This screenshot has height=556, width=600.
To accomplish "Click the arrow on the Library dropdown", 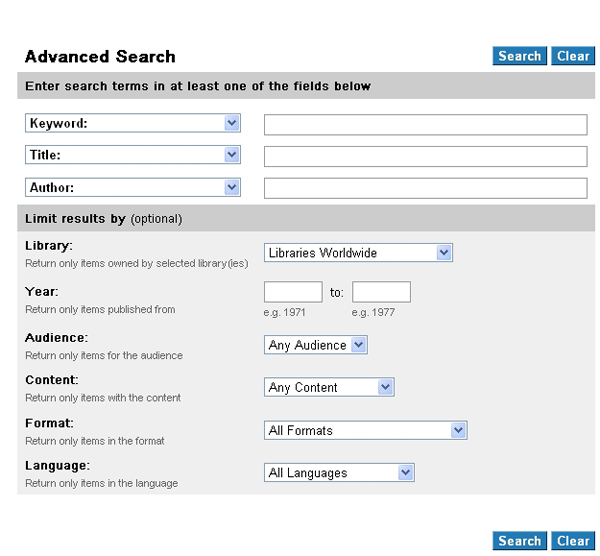I will pyautogui.click(x=444, y=253).
